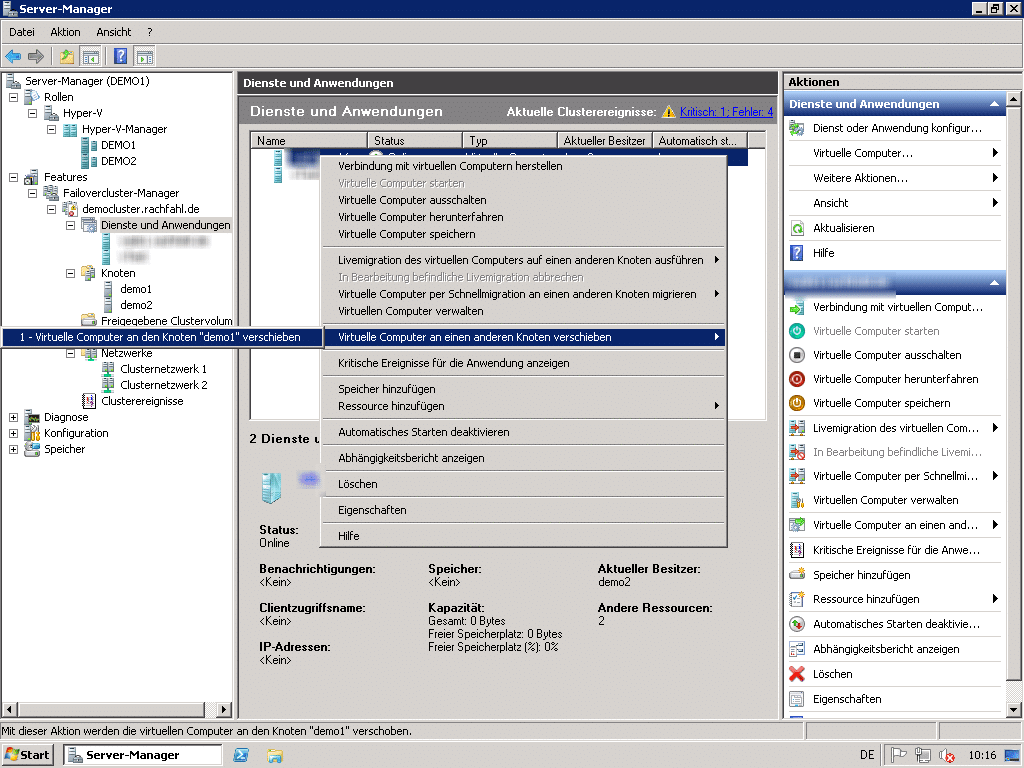The height and width of the screenshot is (768, 1024).
Task: Click the Ressource hinzufügen icon in Aktionen
Action: coord(797,600)
